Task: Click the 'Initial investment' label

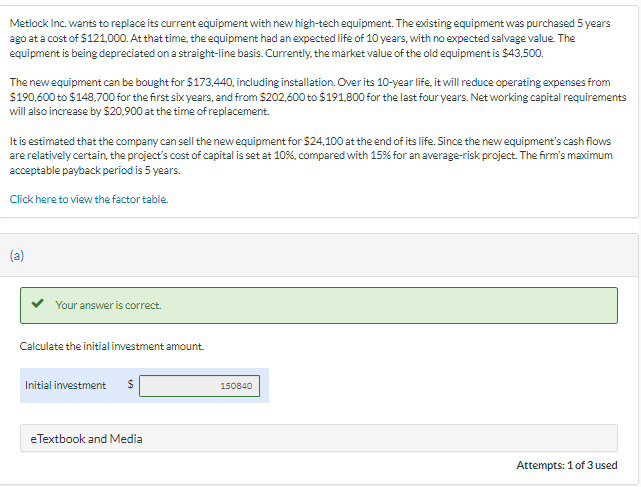Action: pos(65,385)
